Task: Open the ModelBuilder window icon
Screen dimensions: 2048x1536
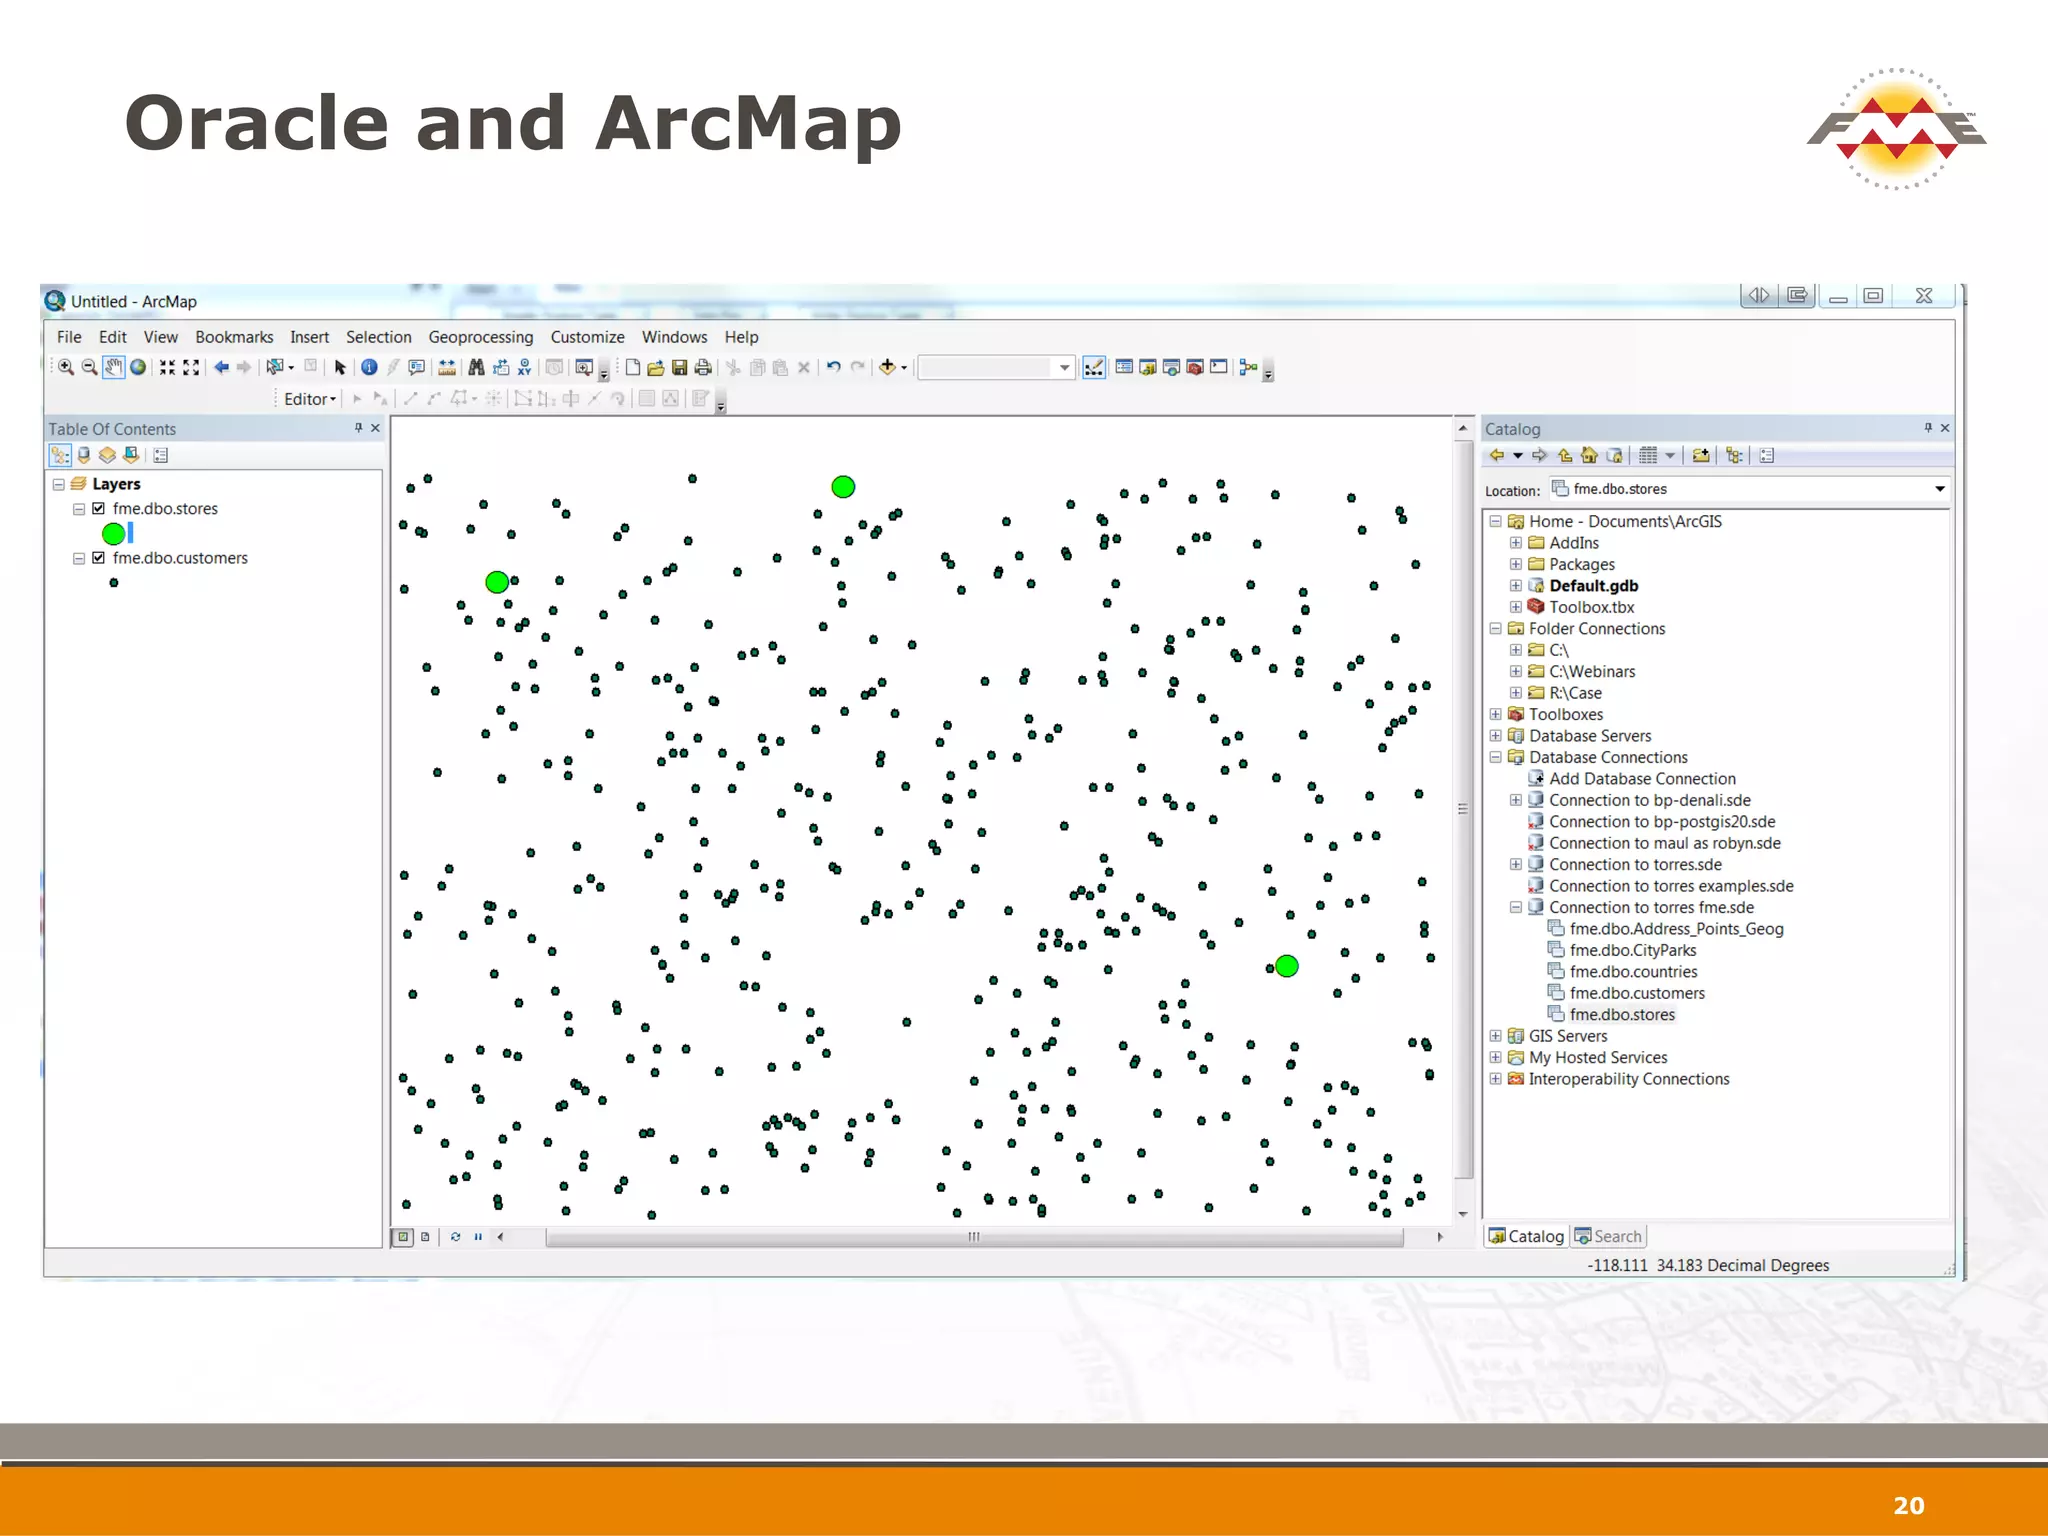Action: 1248,367
